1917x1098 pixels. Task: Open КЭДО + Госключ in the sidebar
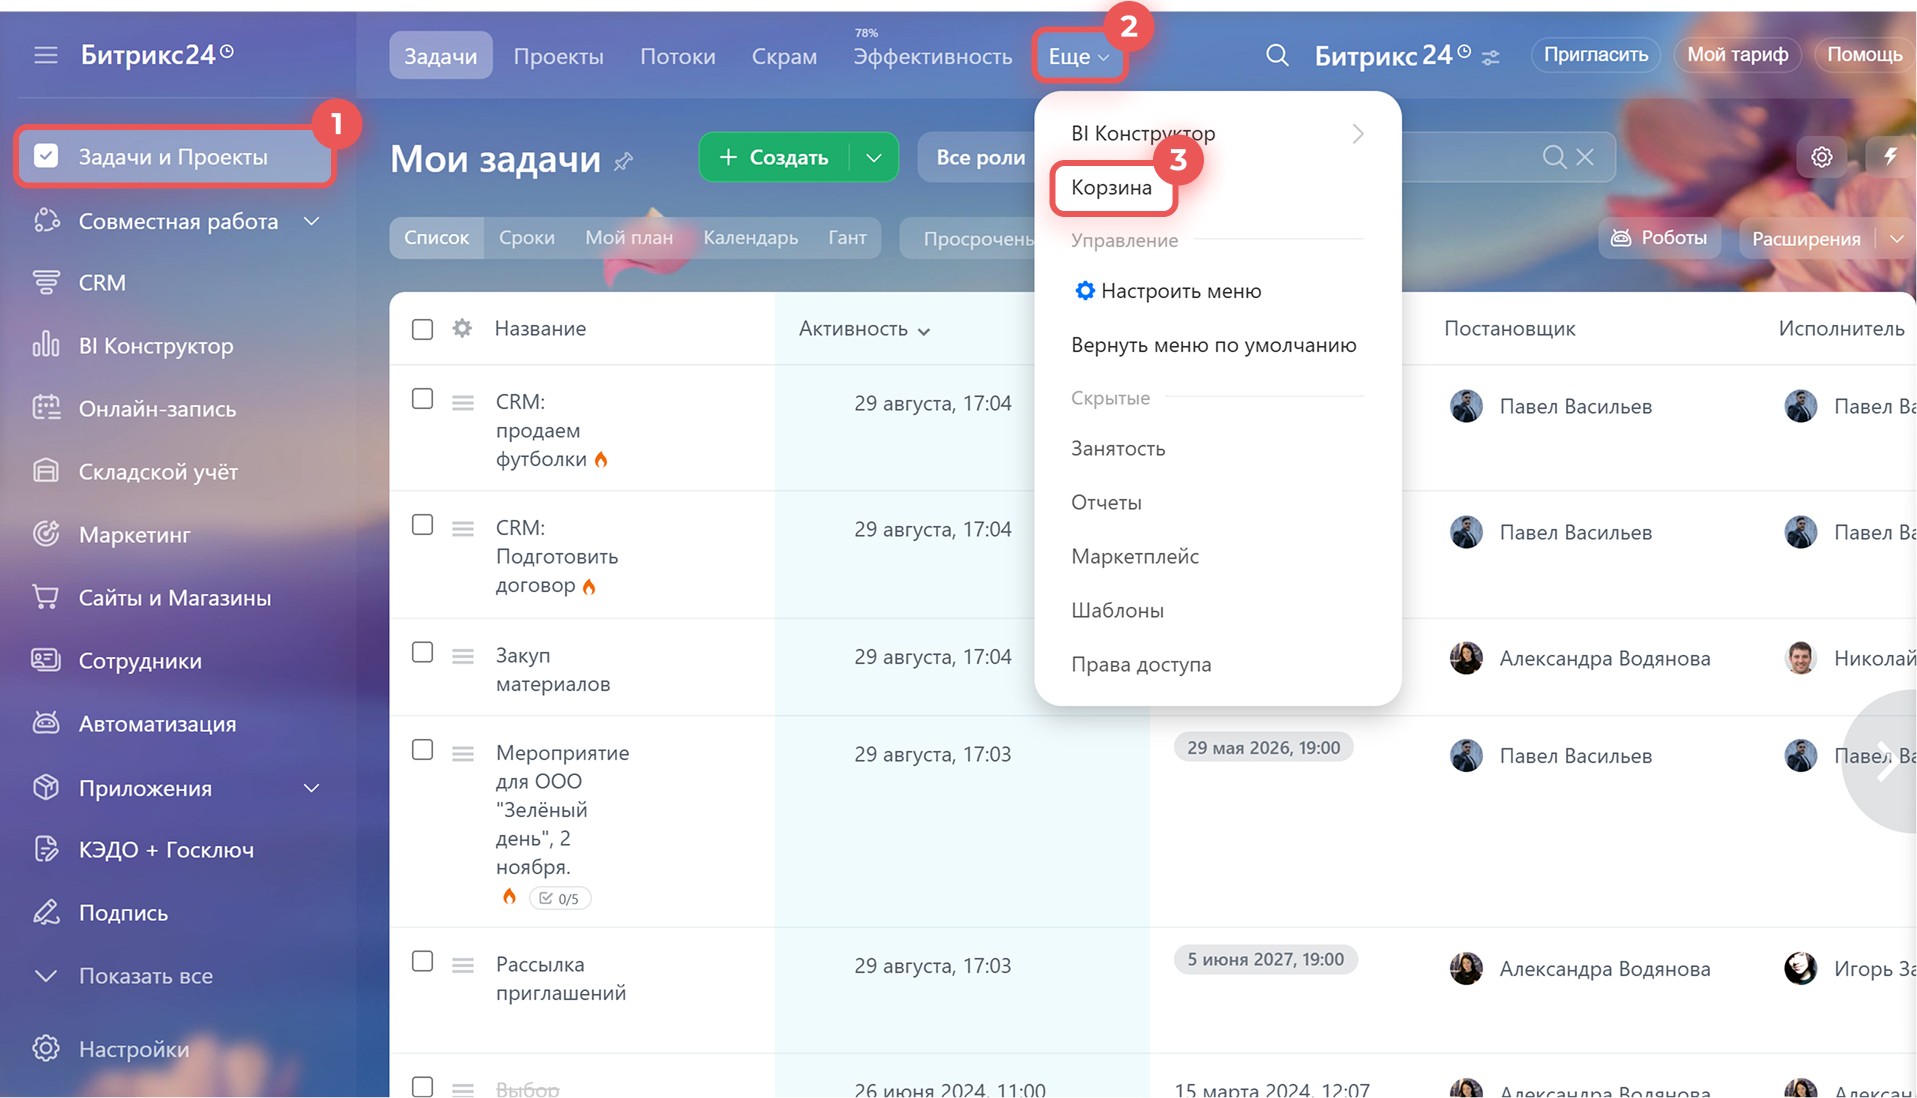[x=166, y=850]
